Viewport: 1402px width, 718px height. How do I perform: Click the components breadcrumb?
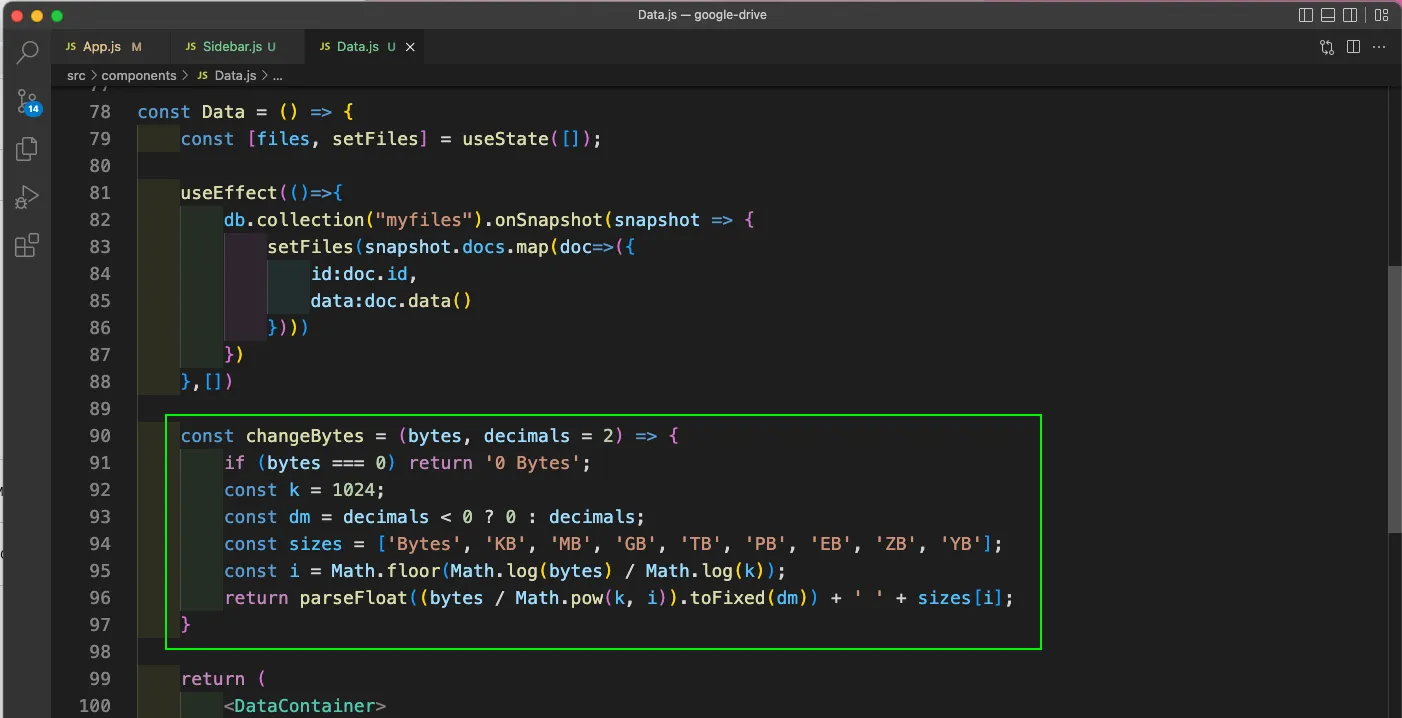pyautogui.click(x=139, y=75)
